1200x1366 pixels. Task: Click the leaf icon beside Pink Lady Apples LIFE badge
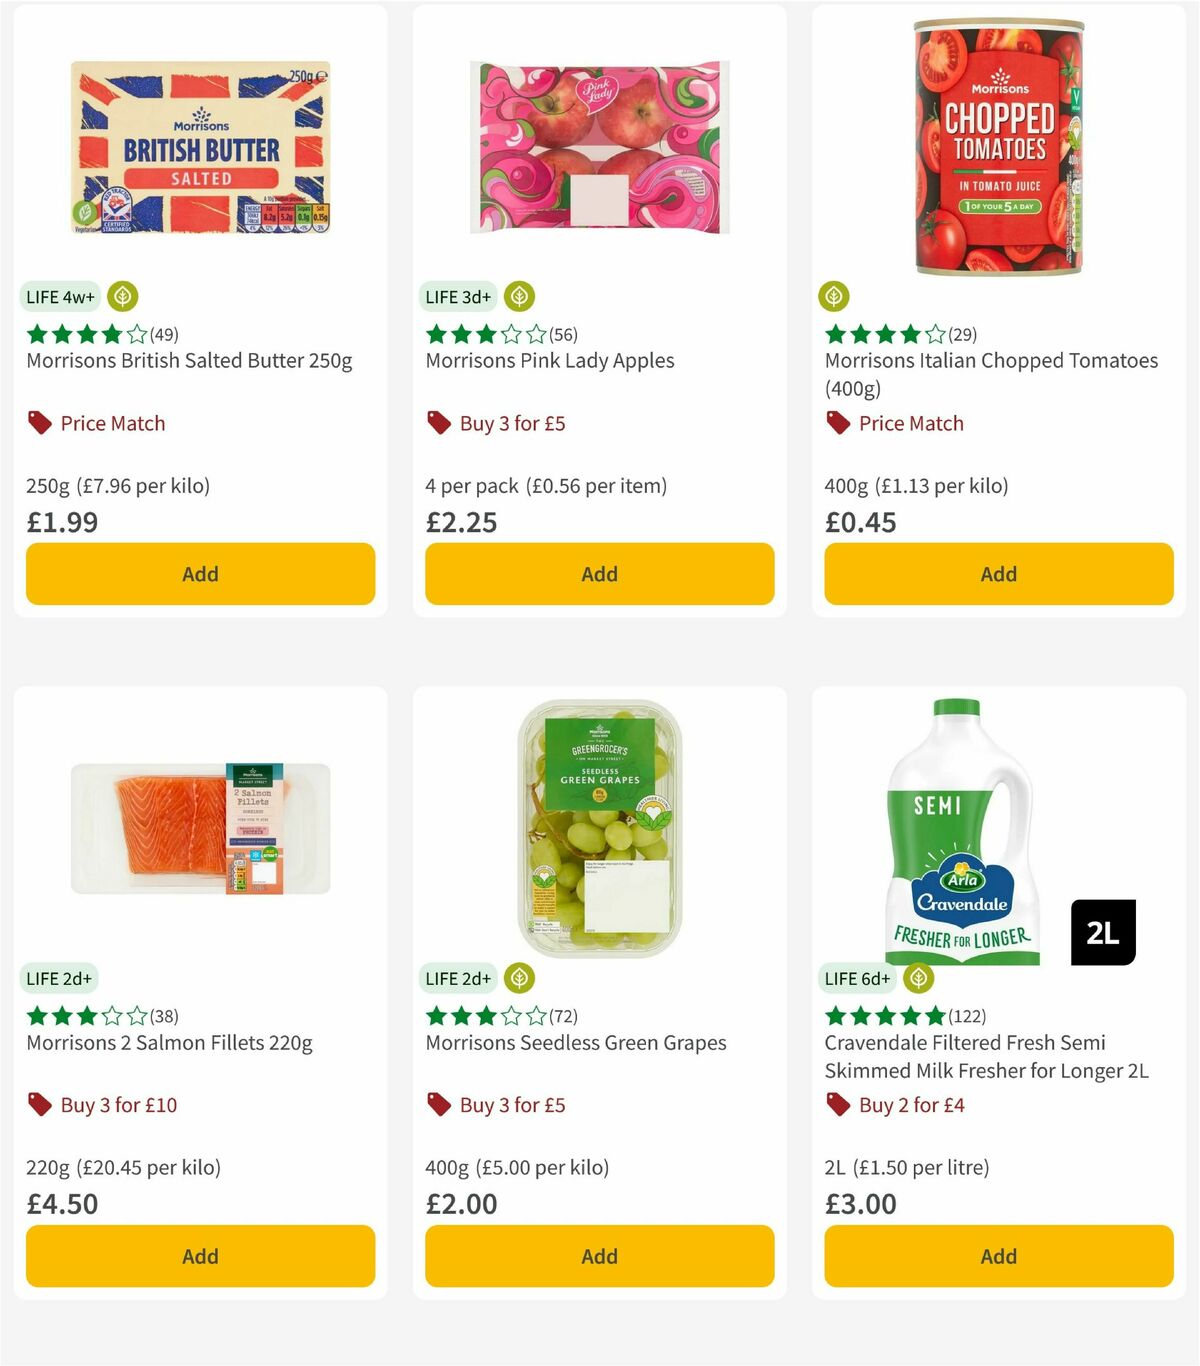pos(519,296)
